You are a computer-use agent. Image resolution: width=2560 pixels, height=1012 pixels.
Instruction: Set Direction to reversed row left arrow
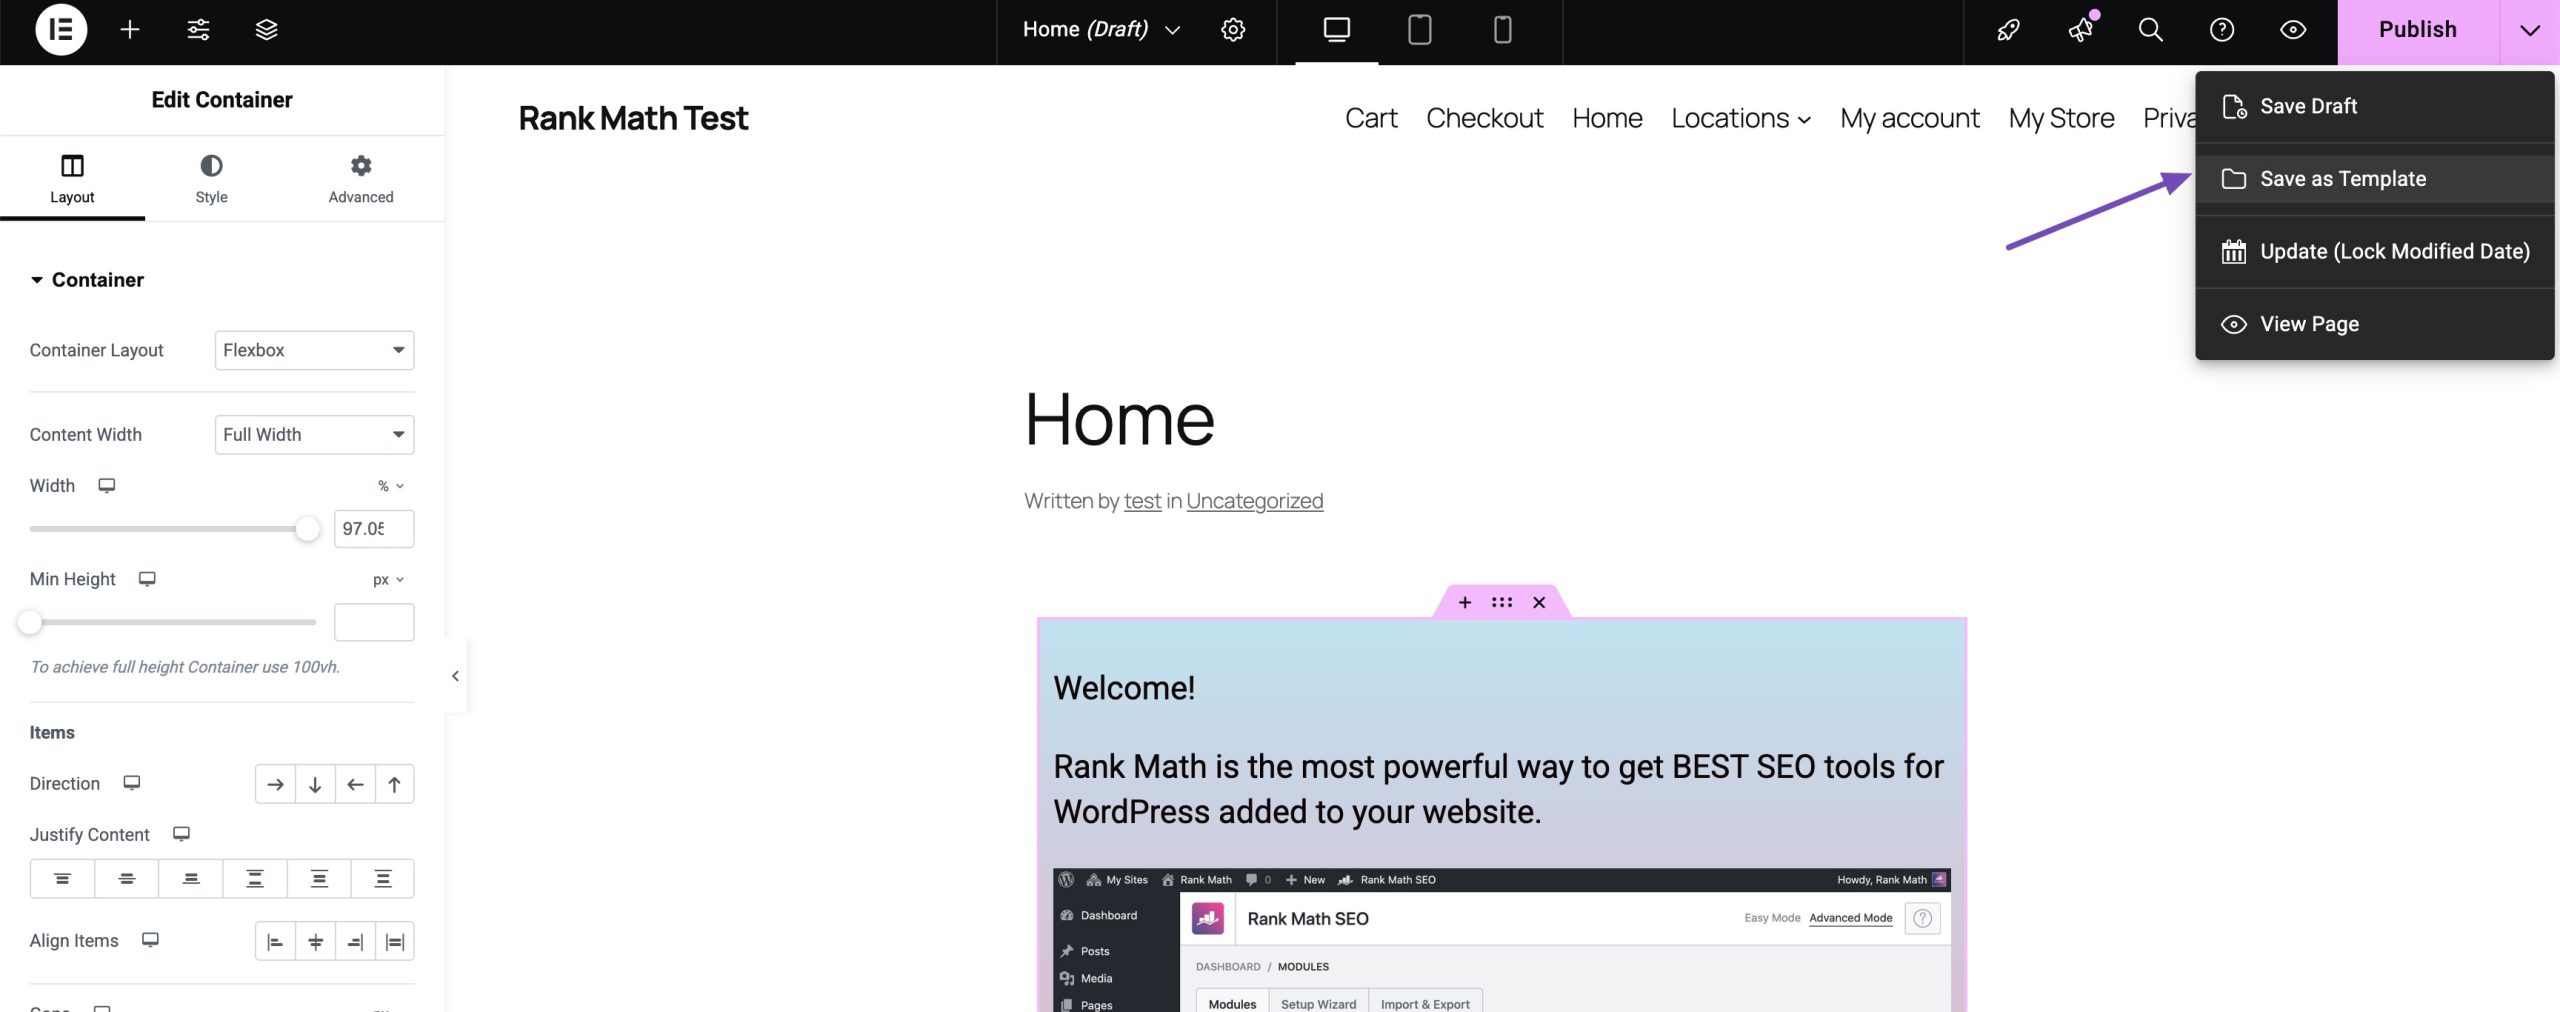click(355, 785)
